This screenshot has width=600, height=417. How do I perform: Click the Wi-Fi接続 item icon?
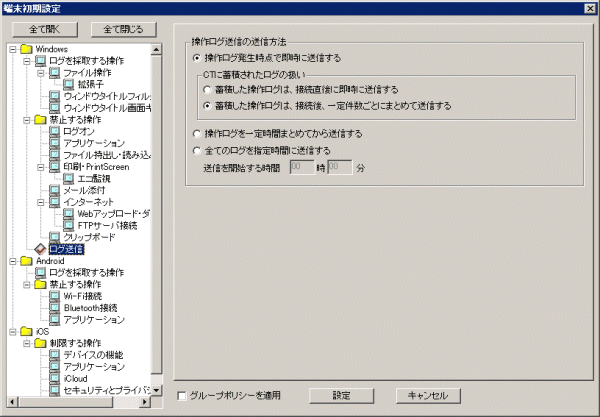coord(54,296)
